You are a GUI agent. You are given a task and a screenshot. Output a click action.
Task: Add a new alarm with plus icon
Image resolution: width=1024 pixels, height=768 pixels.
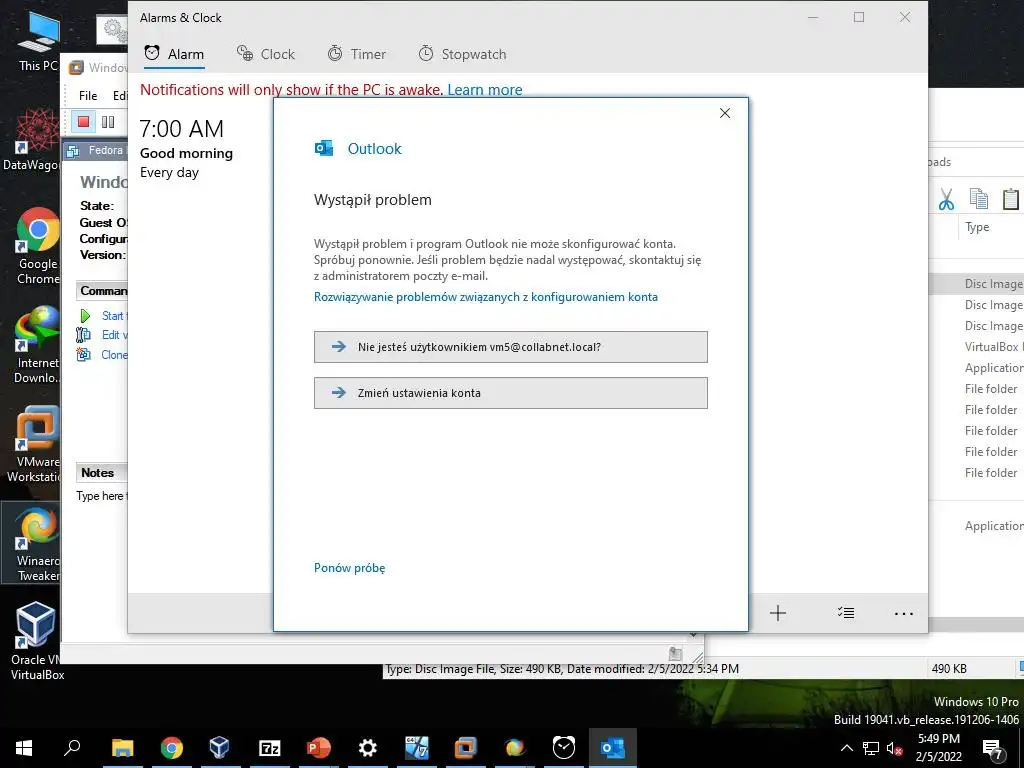[777, 613]
